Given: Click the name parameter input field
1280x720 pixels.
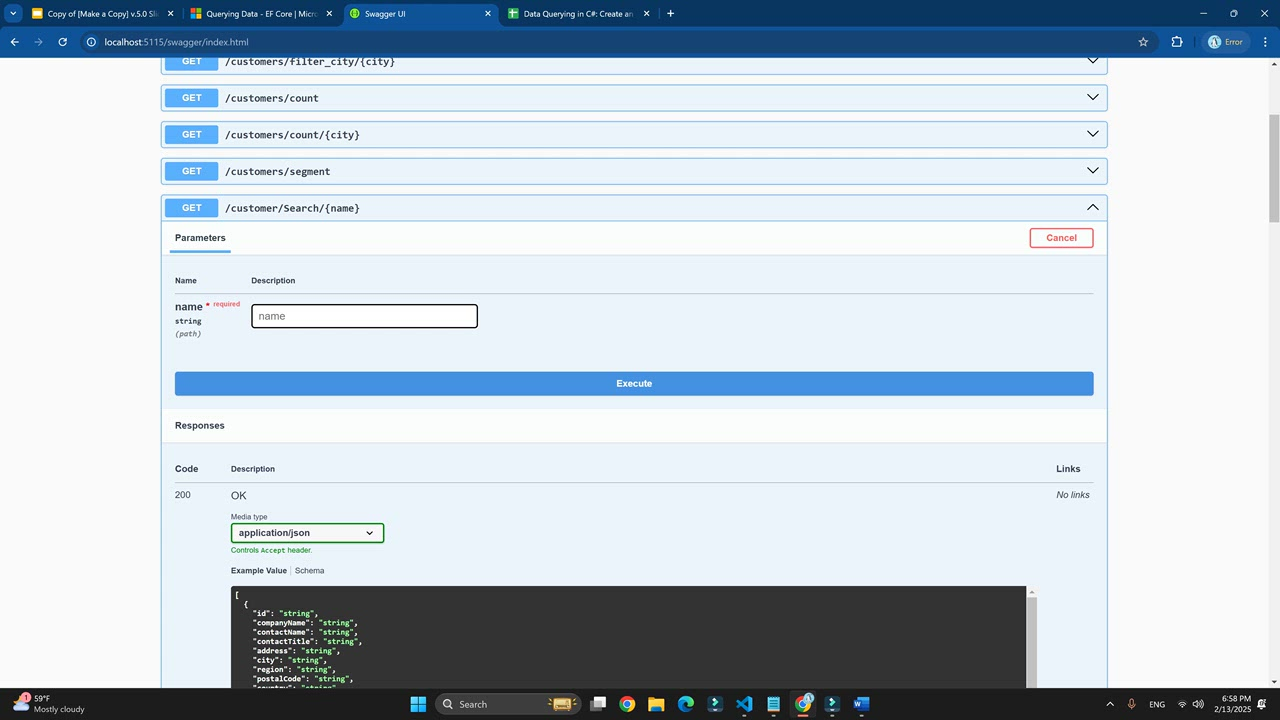Looking at the screenshot, I should point(364,316).
